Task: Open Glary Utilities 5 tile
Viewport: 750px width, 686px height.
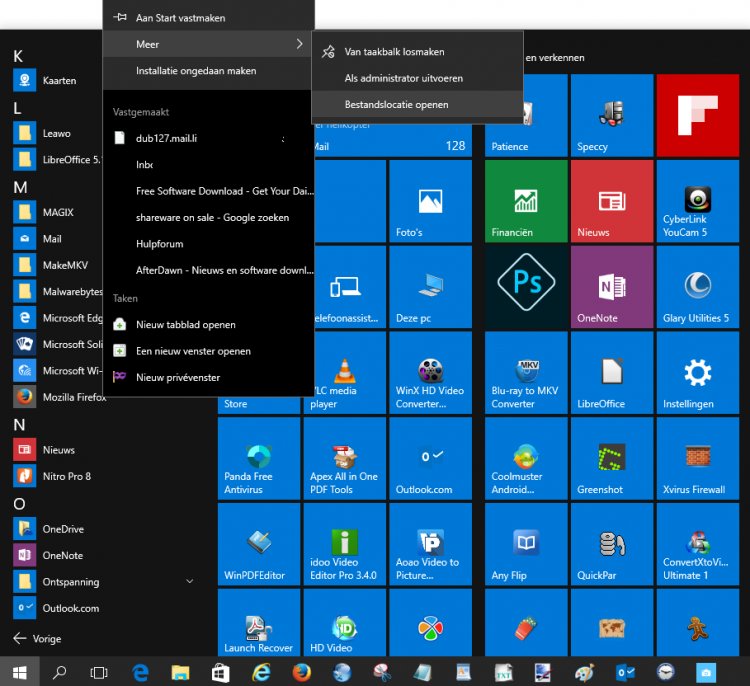Action: [696, 286]
